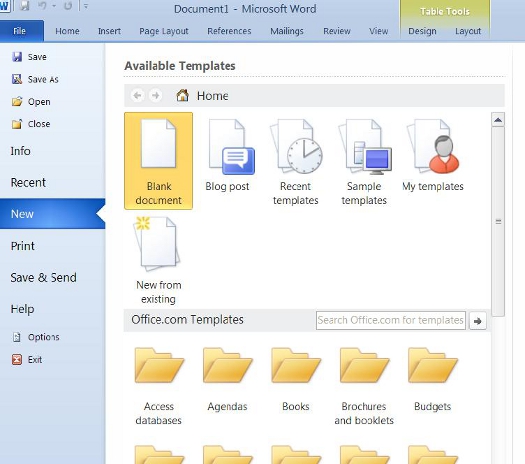Click Redo in Quick Access Toolbar

[x=68, y=6]
